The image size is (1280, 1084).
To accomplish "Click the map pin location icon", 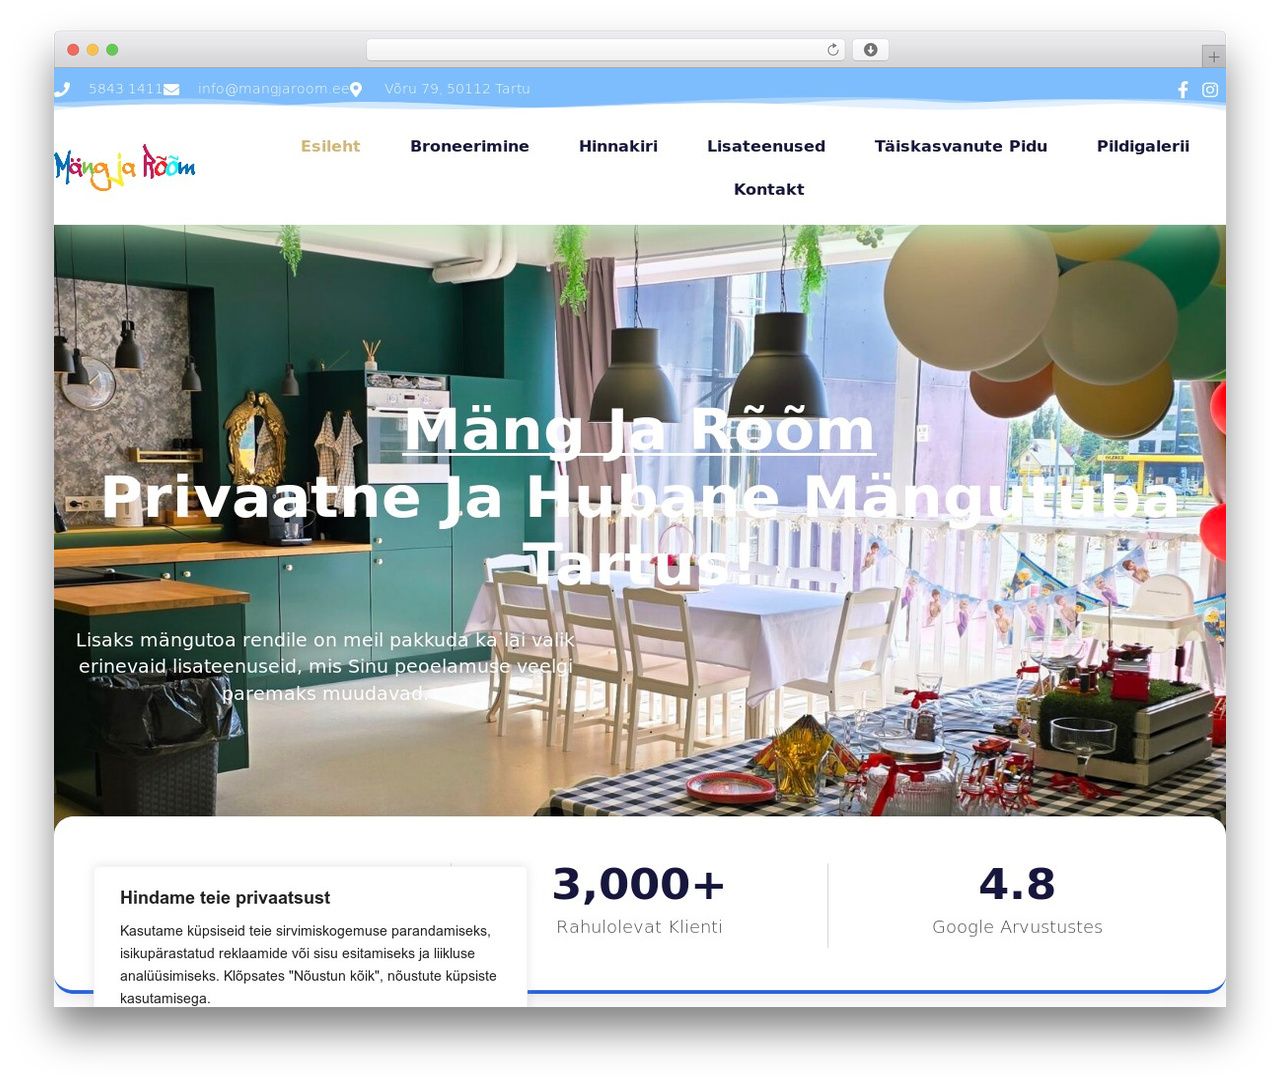I will (x=356, y=89).
